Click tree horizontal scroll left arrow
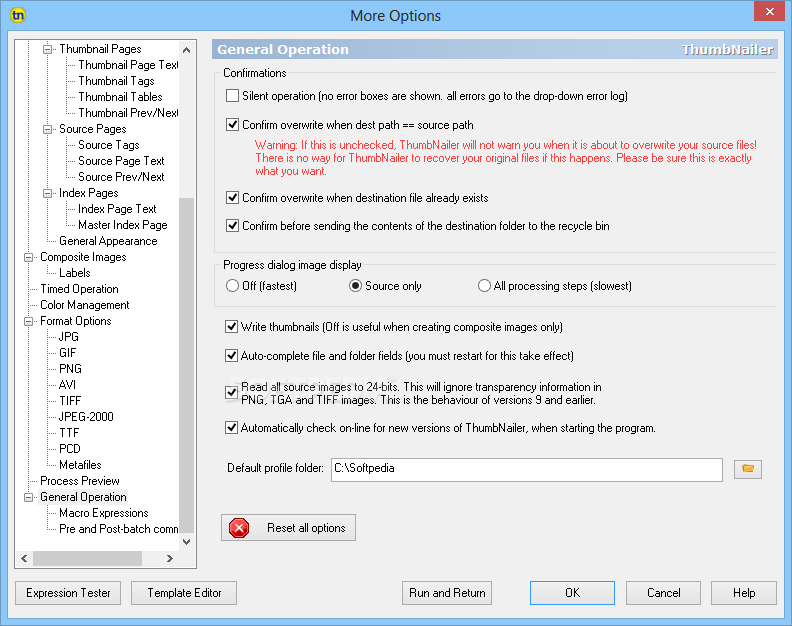Image resolution: width=792 pixels, height=626 pixels. [x=24, y=559]
